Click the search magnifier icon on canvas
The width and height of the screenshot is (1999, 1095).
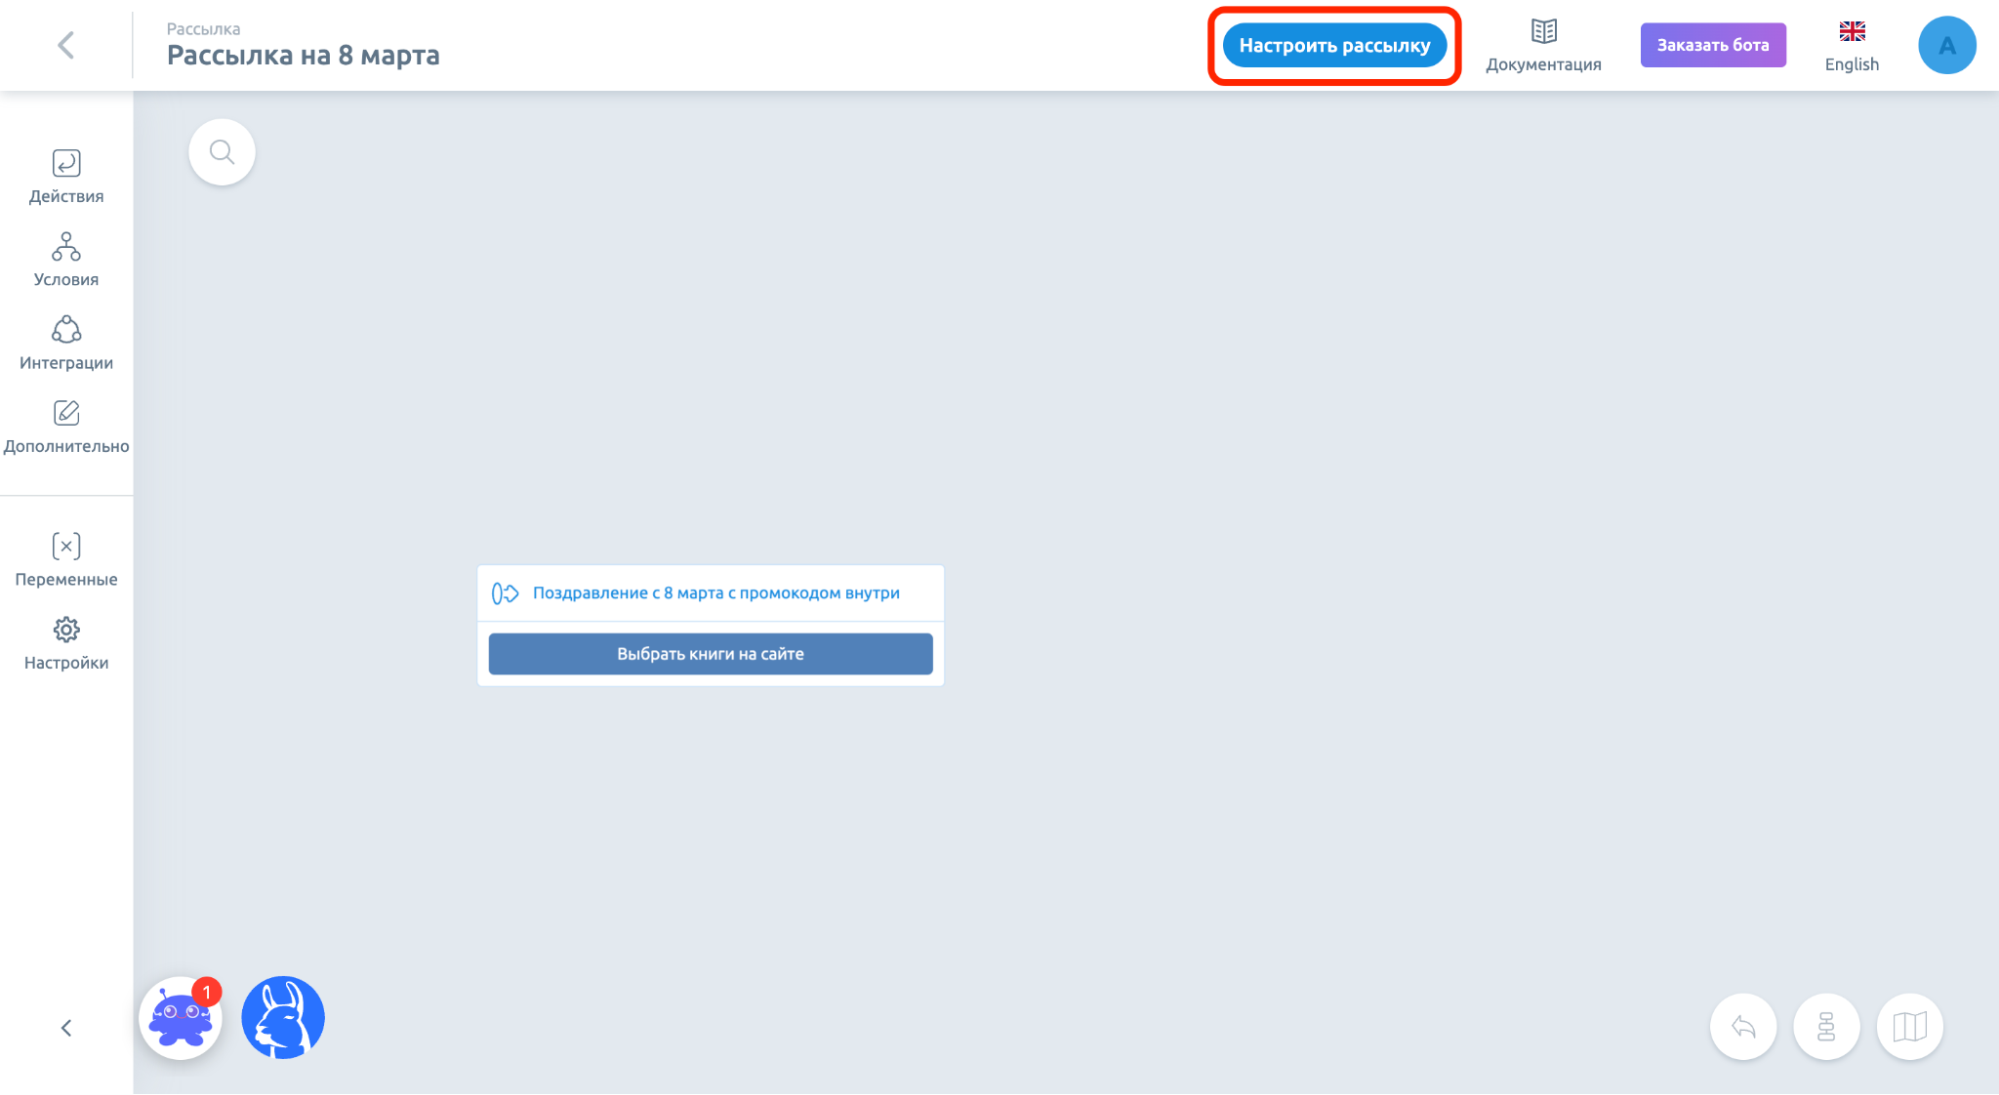pos(222,152)
